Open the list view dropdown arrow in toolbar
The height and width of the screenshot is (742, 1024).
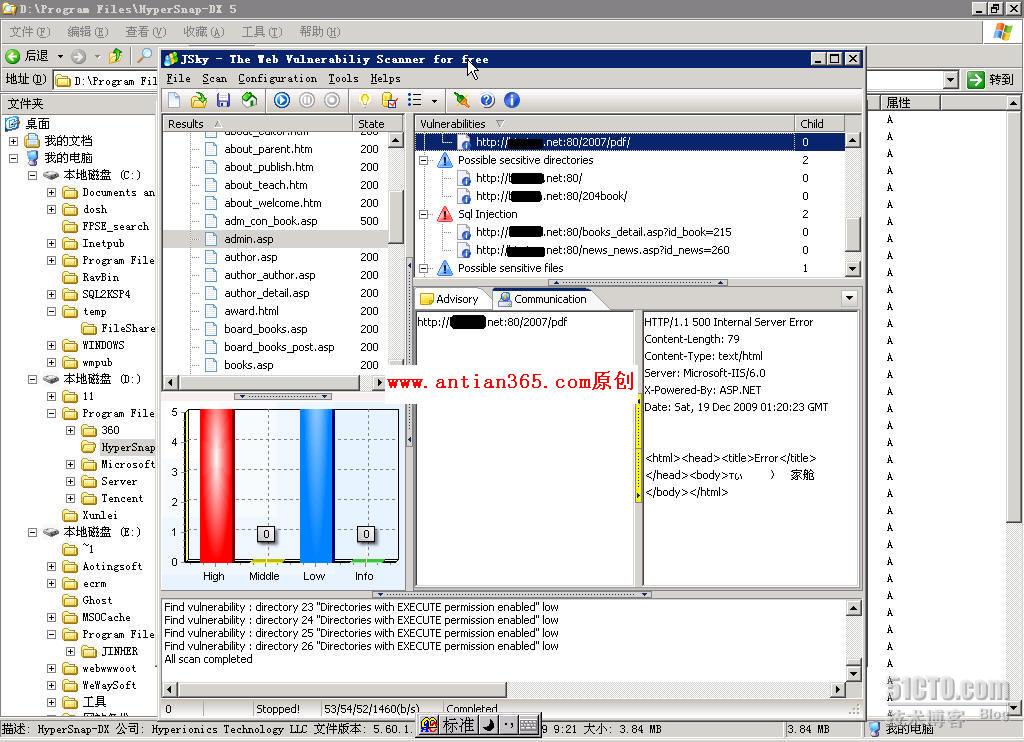coord(434,101)
